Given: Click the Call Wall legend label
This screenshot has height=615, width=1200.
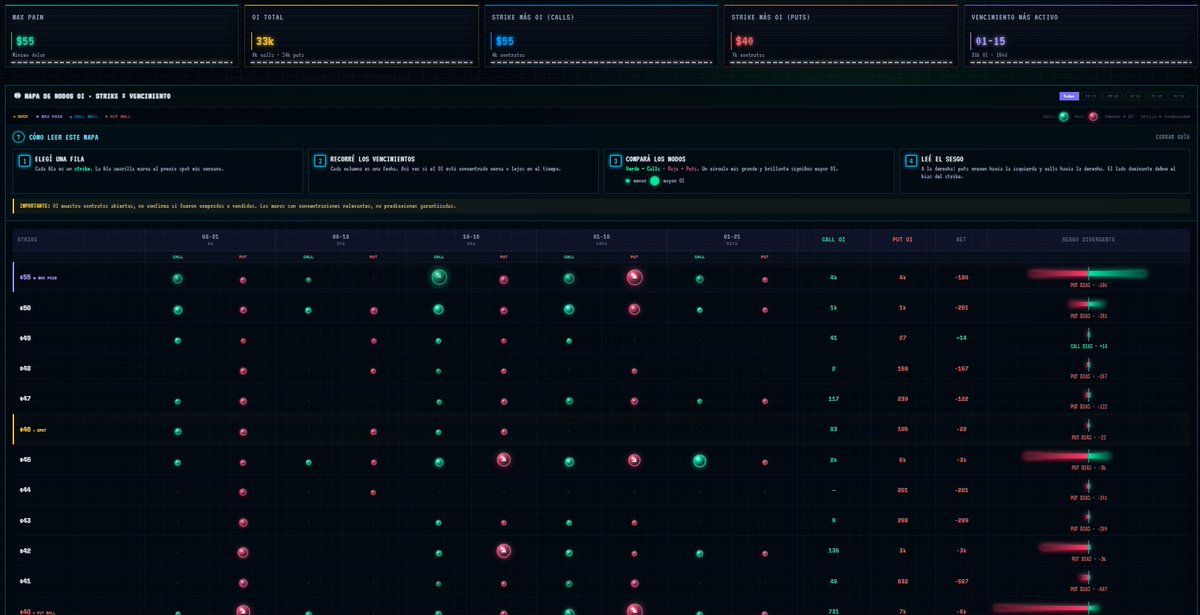Looking at the screenshot, I should 84,116.
